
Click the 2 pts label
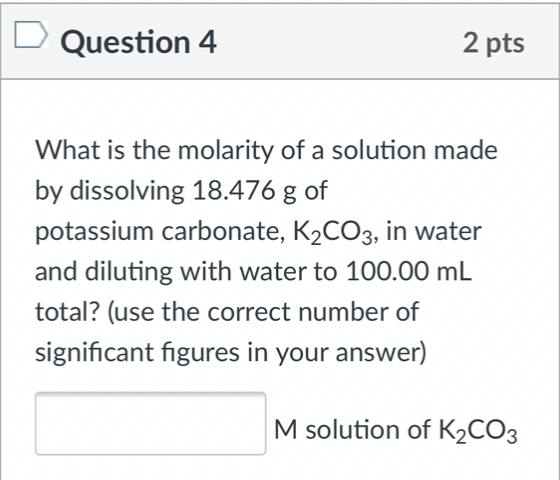tap(494, 43)
